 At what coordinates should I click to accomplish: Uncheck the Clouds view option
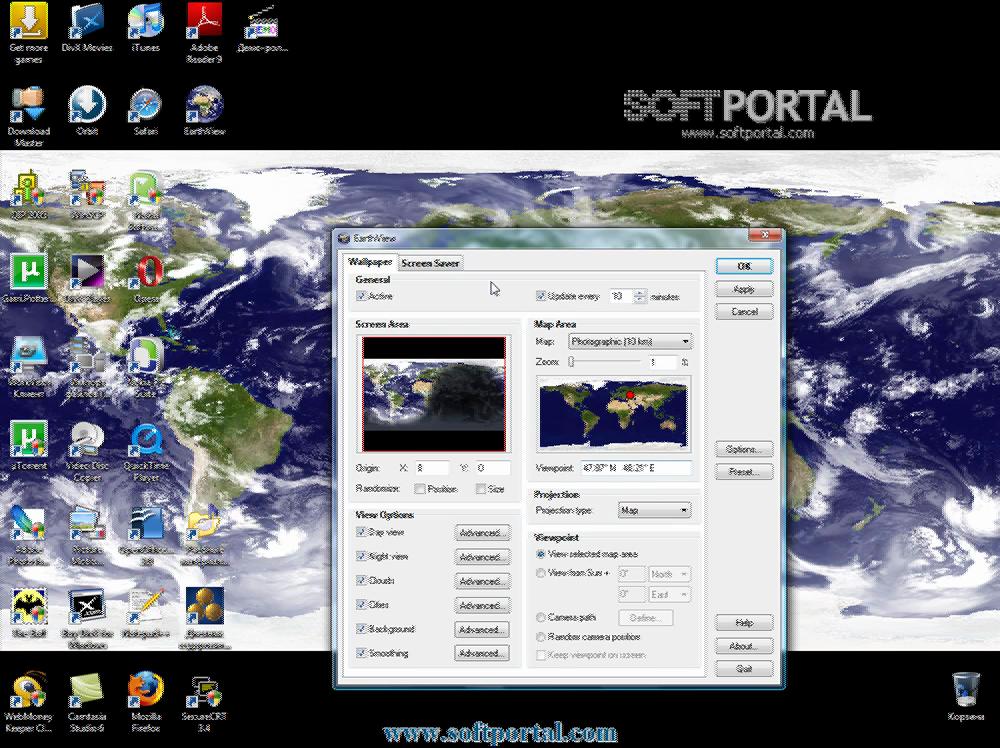(x=361, y=580)
